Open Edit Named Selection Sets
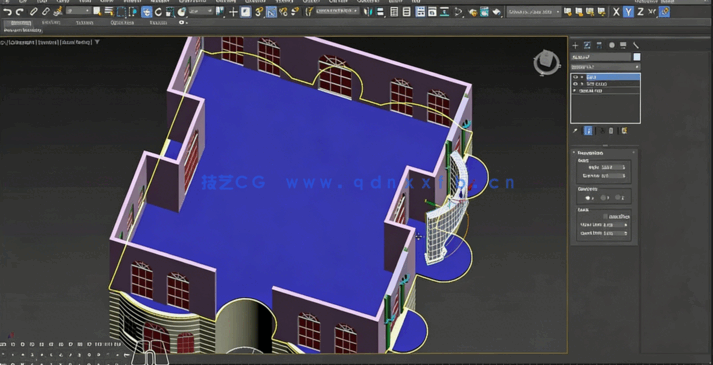 pyautogui.click(x=309, y=12)
